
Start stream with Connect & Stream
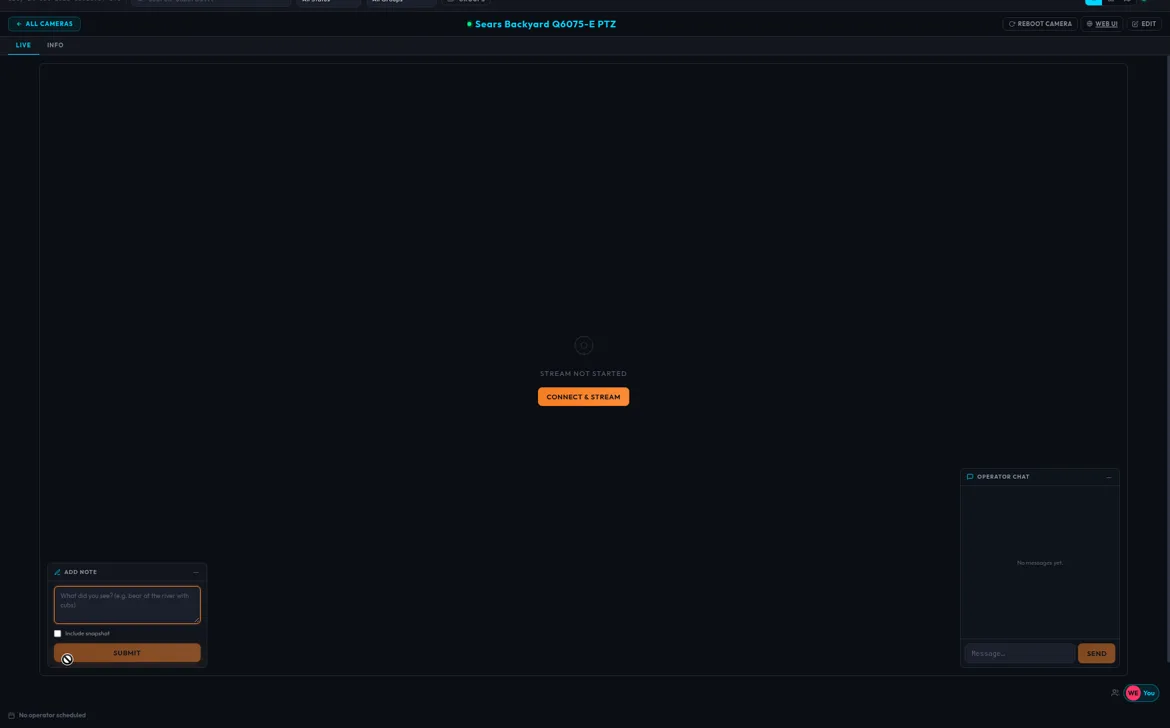(x=584, y=397)
